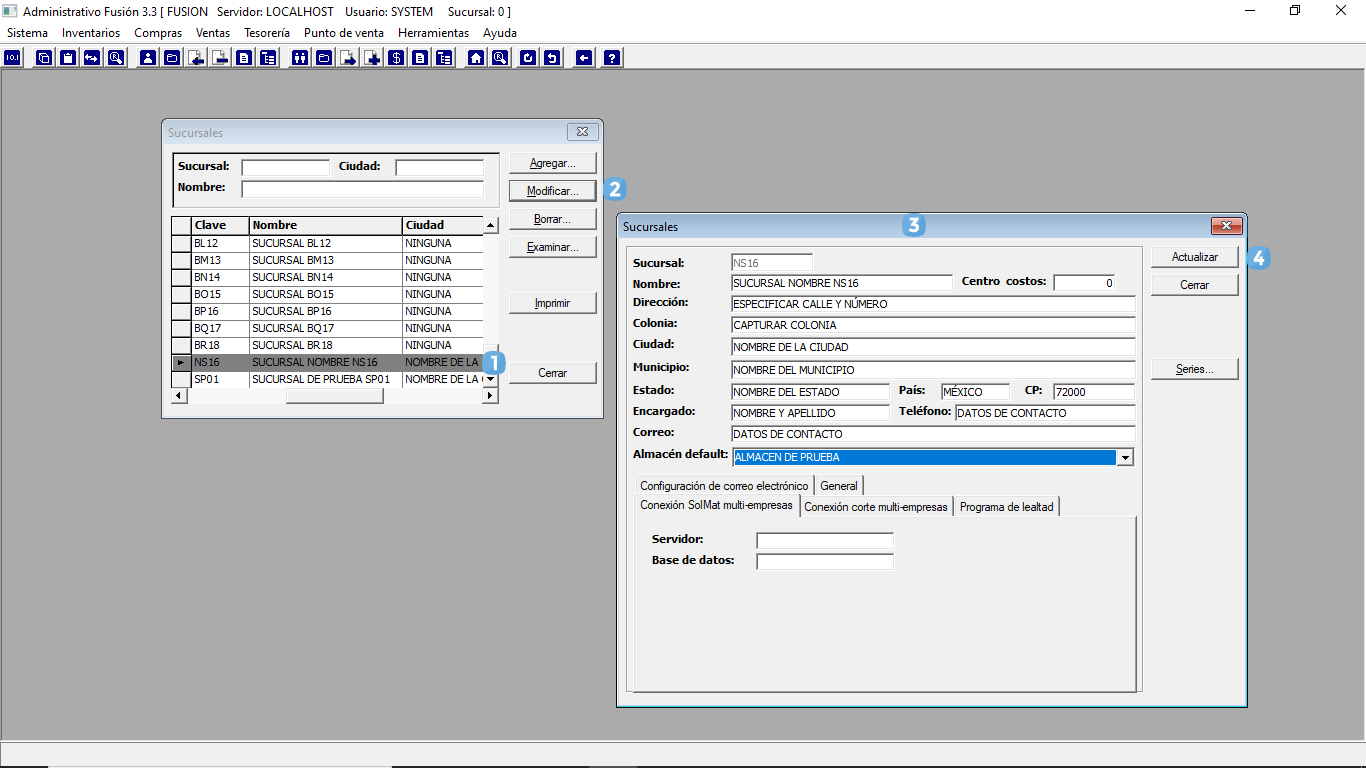This screenshot has height=768, width=1366.
Task: Click the double-headed horizontal arrow toolbar icon
Action: pos(92,58)
